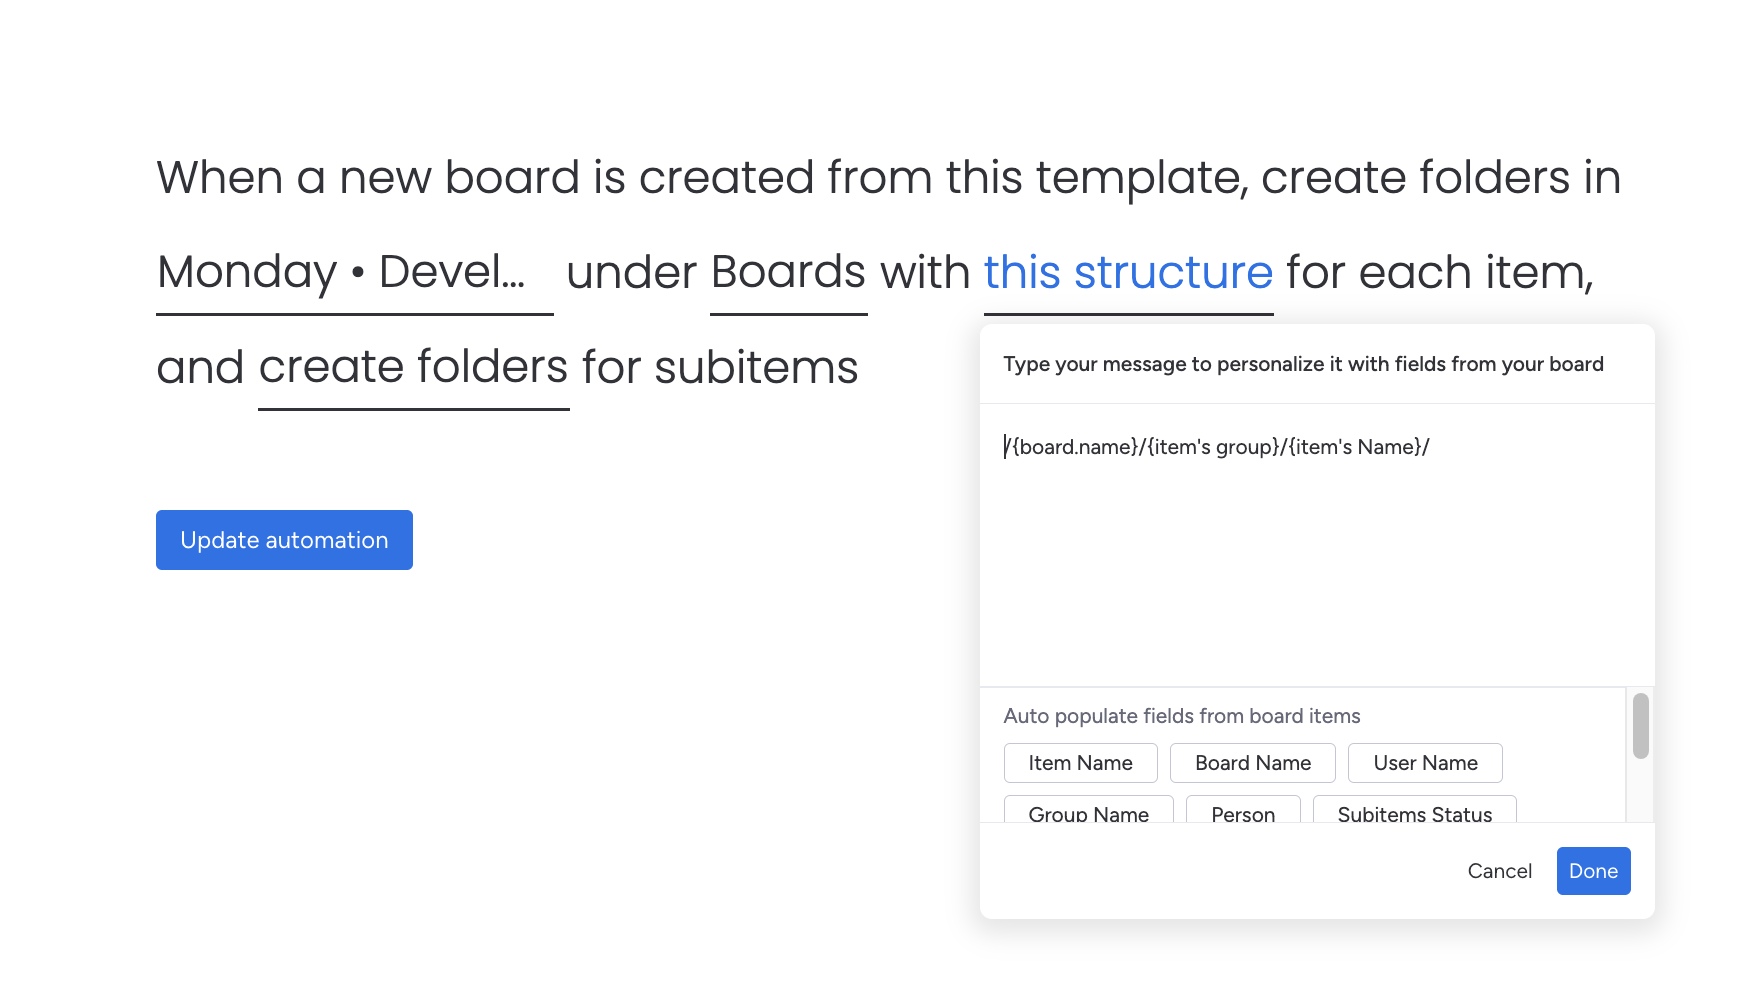Place cursor on {item's Name} token

coord(1355,447)
